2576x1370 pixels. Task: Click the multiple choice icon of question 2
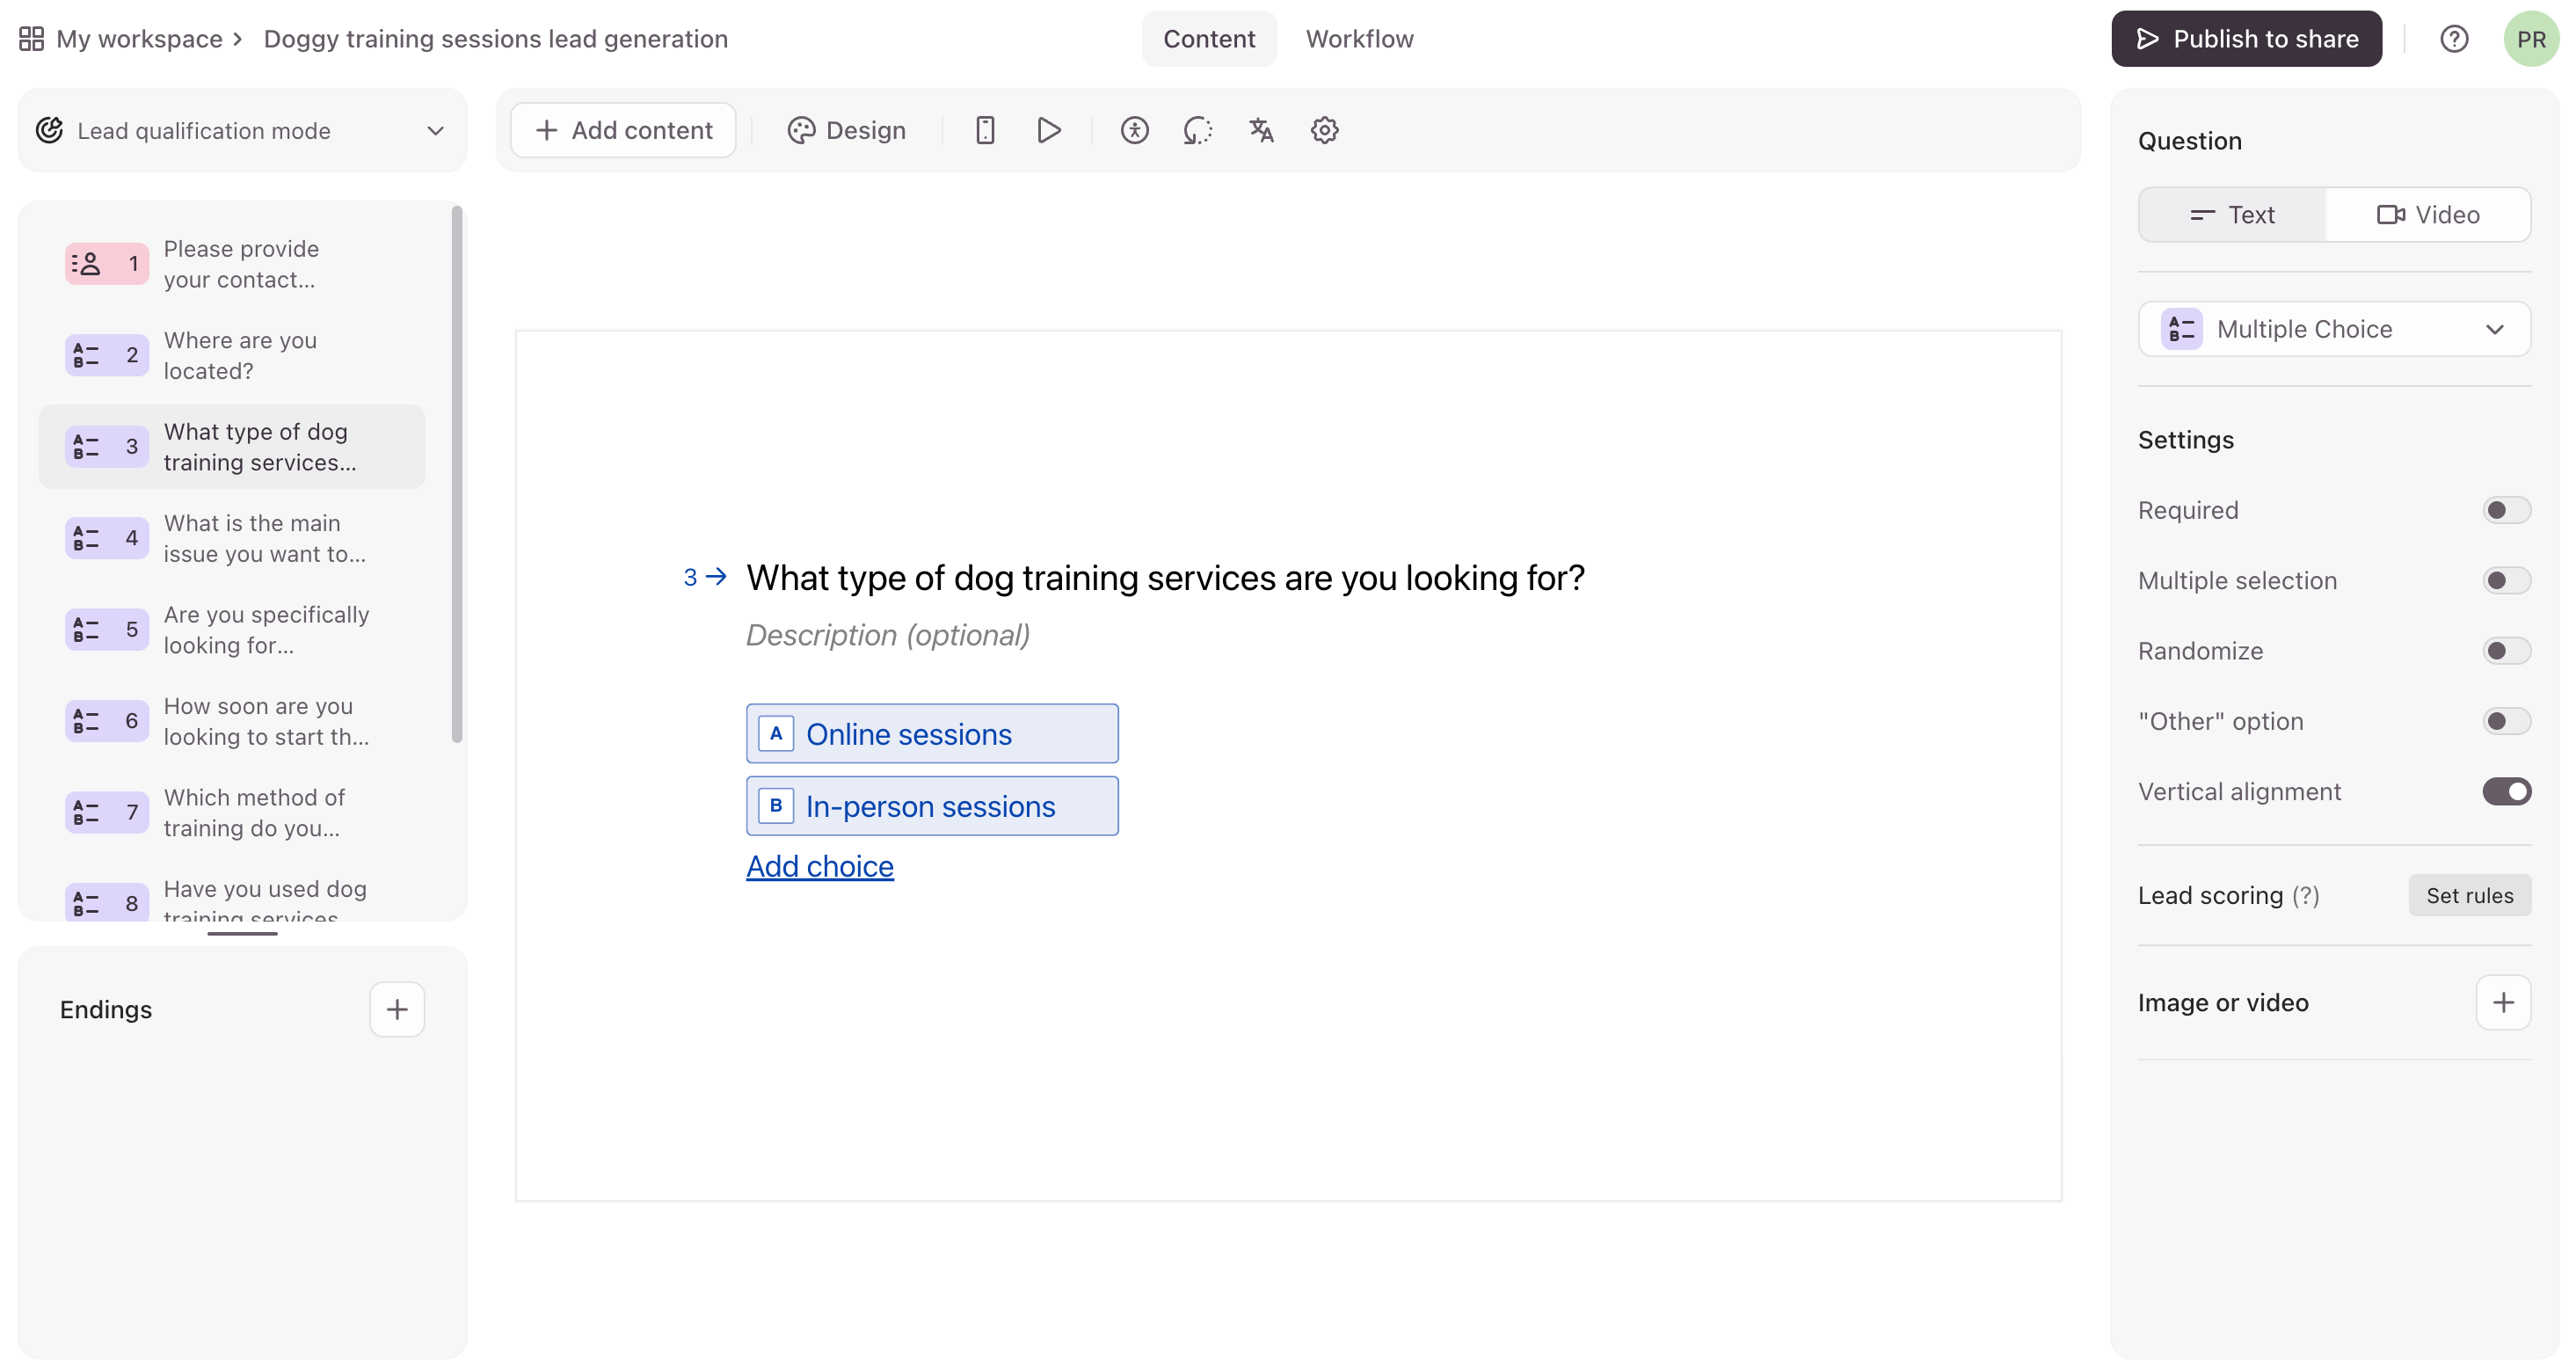(x=87, y=355)
